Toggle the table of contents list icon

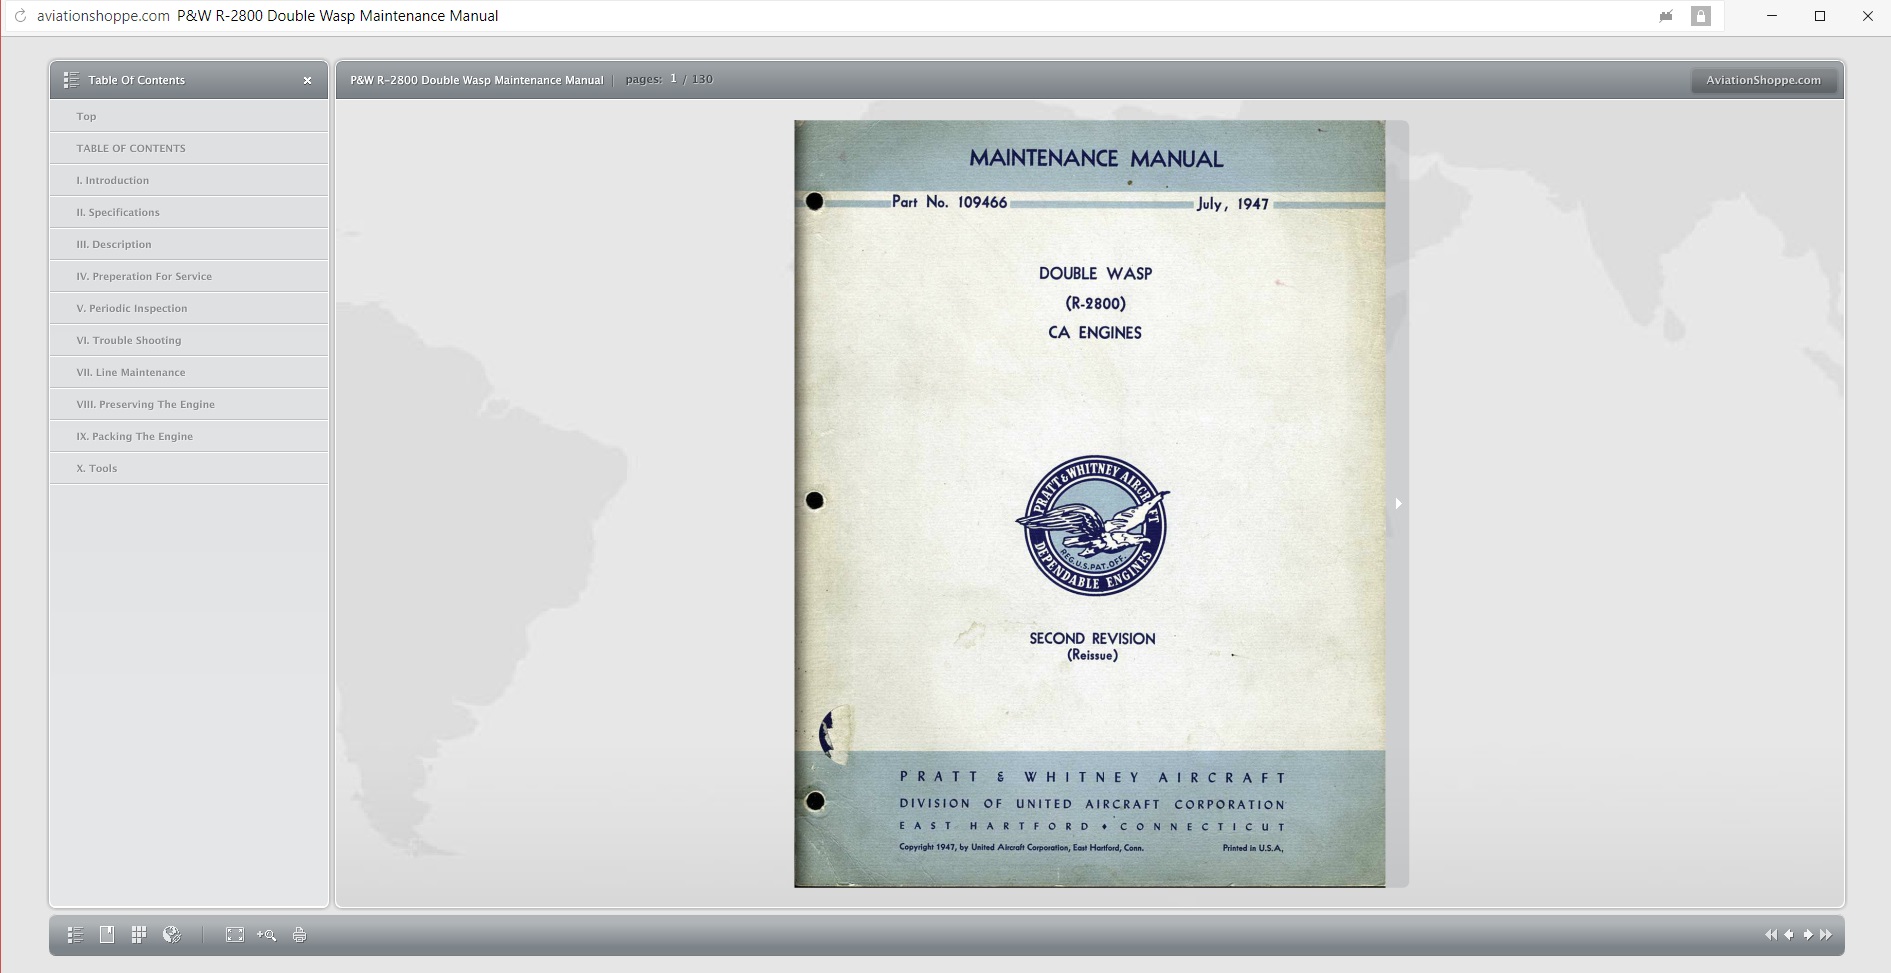click(x=75, y=935)
